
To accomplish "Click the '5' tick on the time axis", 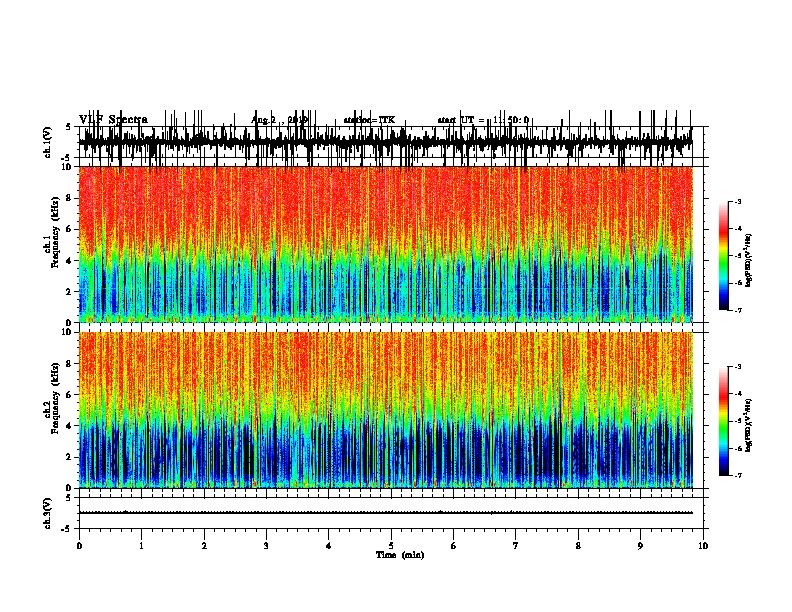I will click(391, 546).
